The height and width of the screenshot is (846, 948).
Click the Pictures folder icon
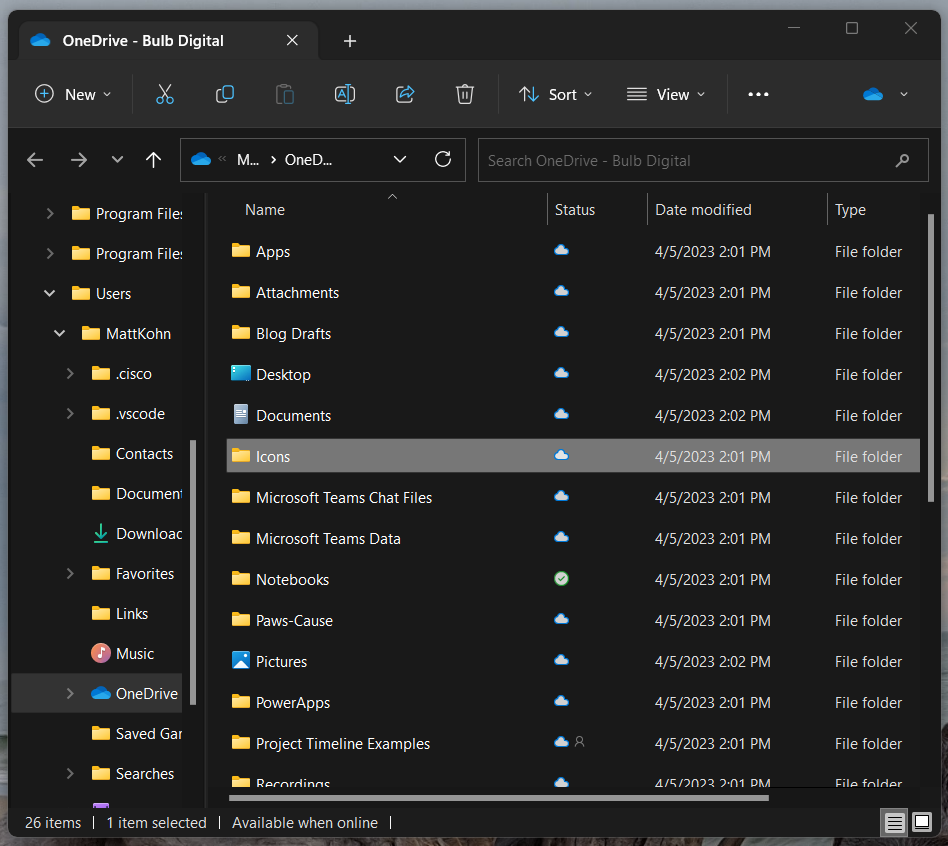[241, 660]
